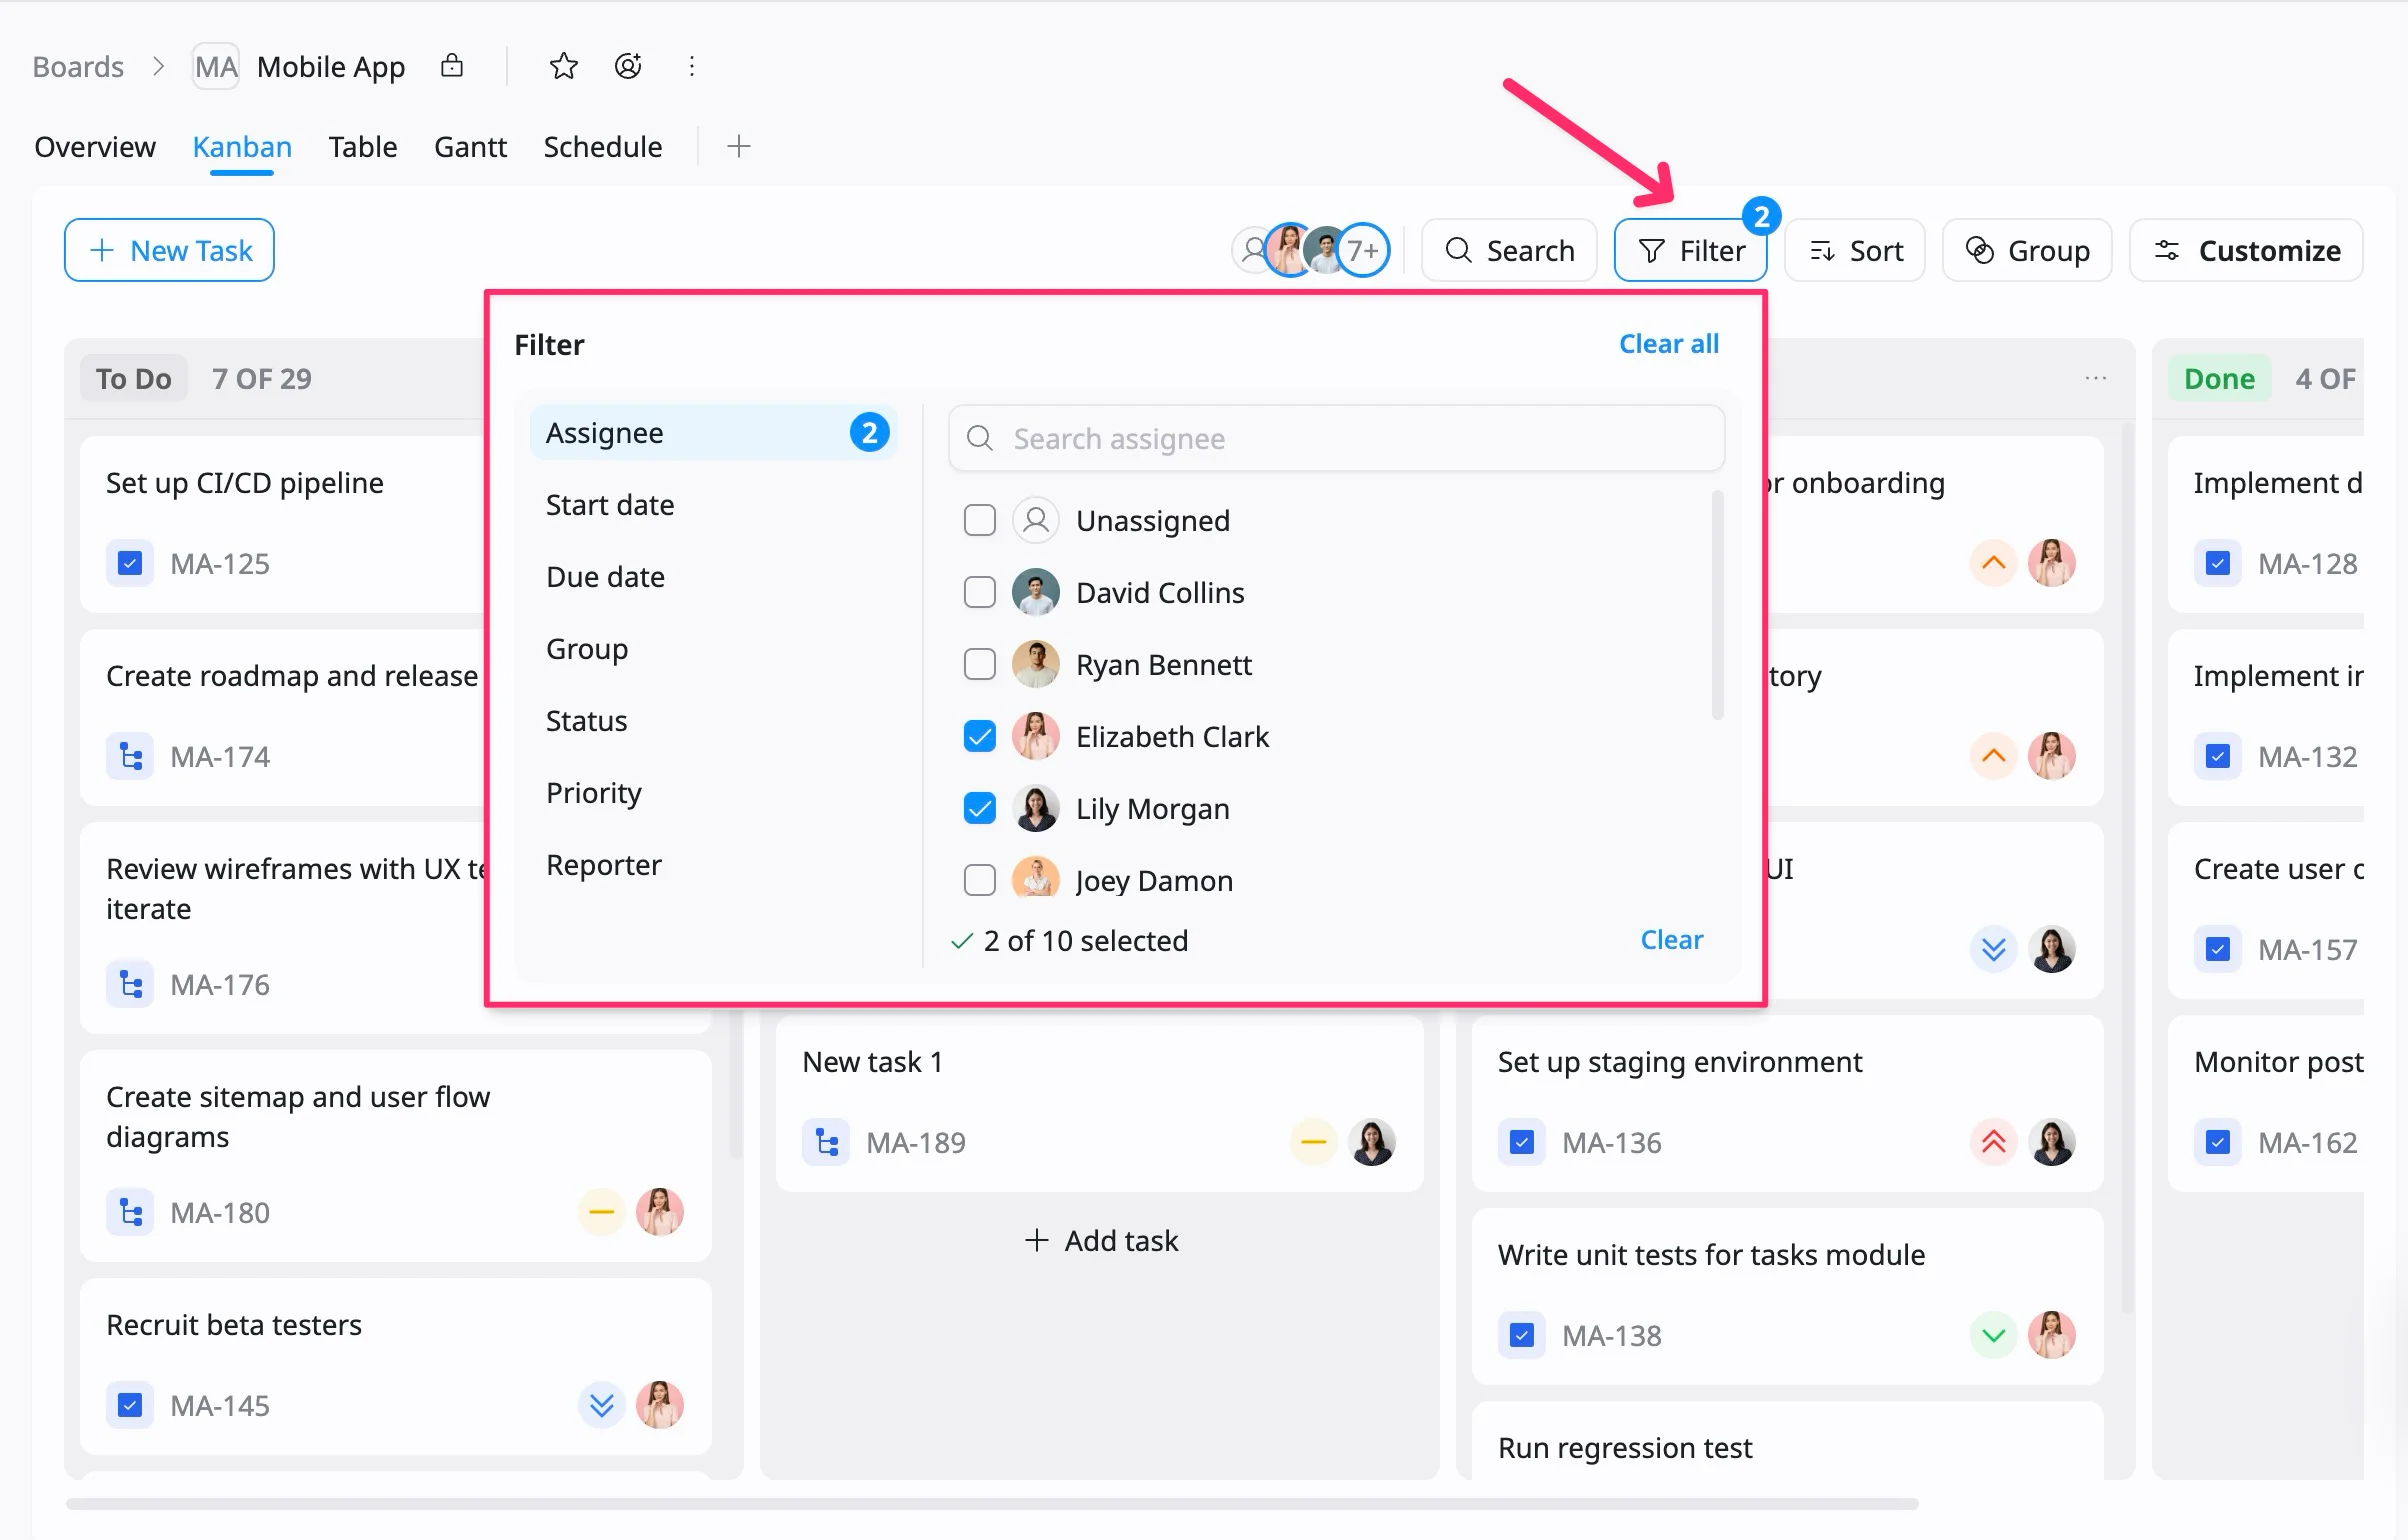Image resolution: width=2408 pixels, height=1540 pixels.
Task: Click the task type icon on MA-125
Action: click(x=130, y=563)
